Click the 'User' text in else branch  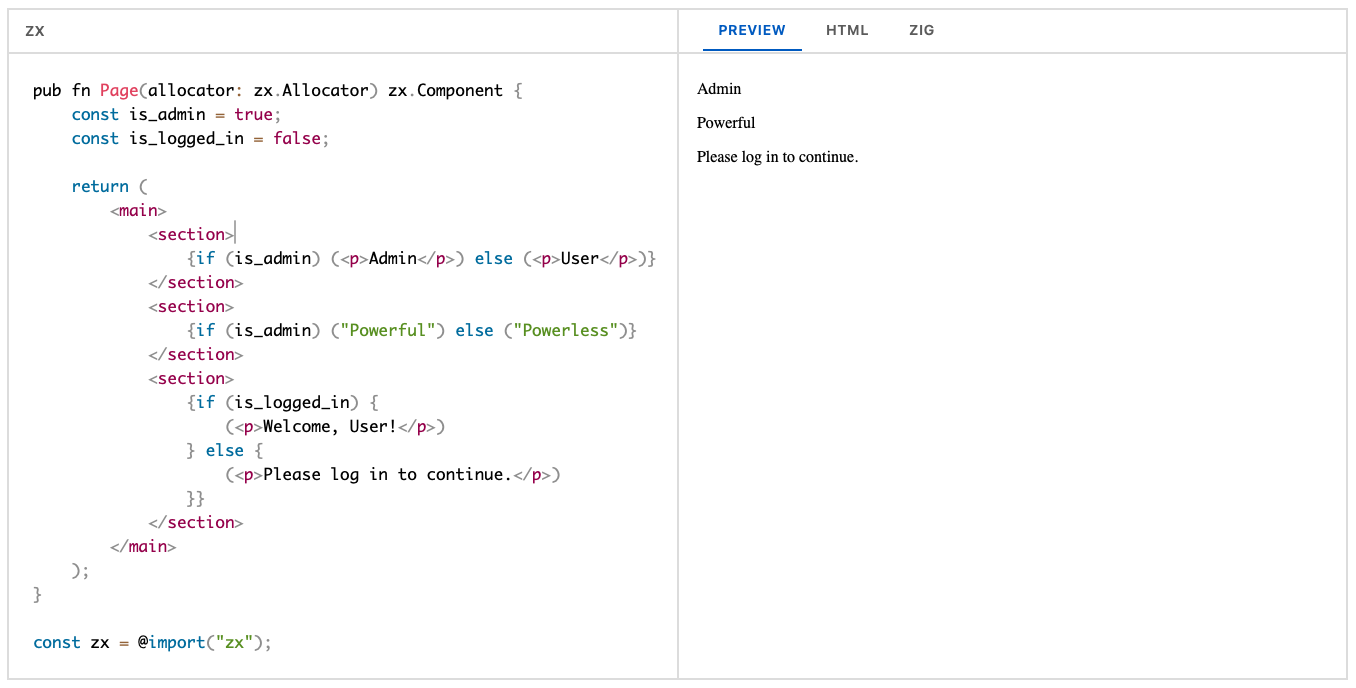[579, 259]
